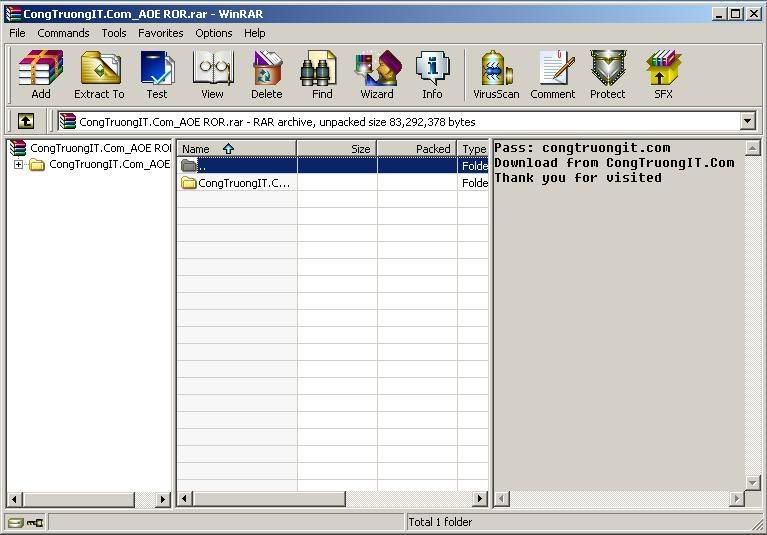Open the Commands menu
Image resolution: width=767 pixels, height=535 pixels.
(x=63, y=33)
